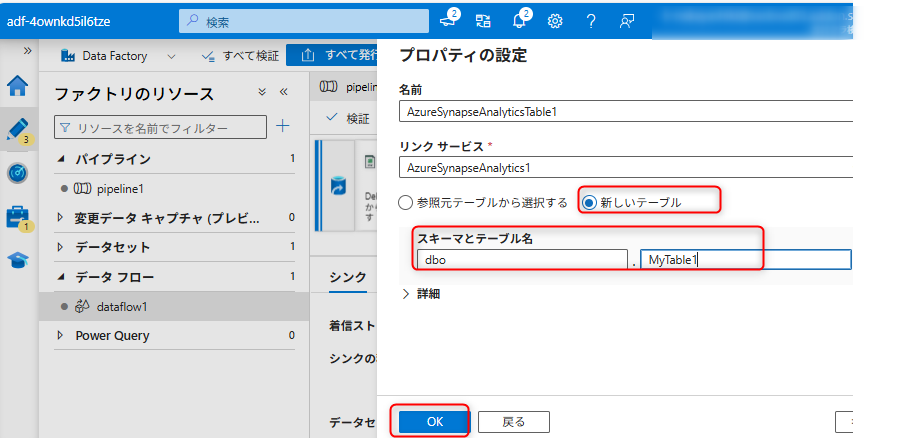Image resolution: width=909 pixels, height=438 pixels.
Task: Click the resource name filter box
Action: pos(161,127)
